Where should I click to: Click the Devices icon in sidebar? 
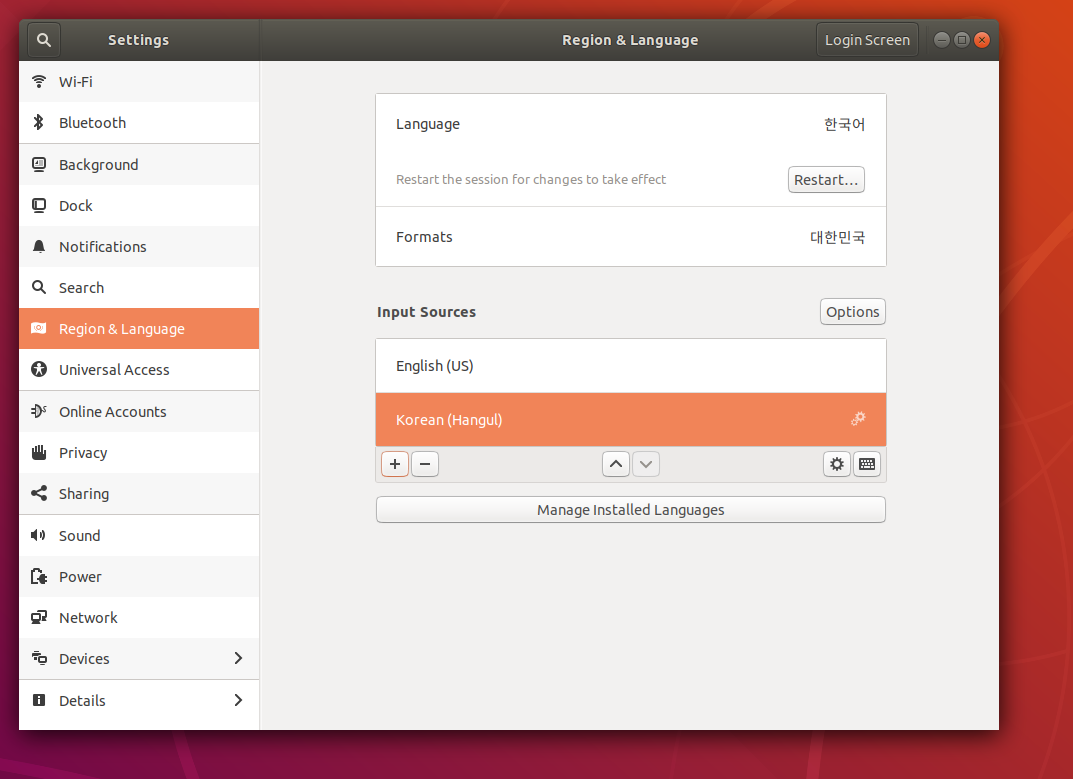tap(39, 659)
